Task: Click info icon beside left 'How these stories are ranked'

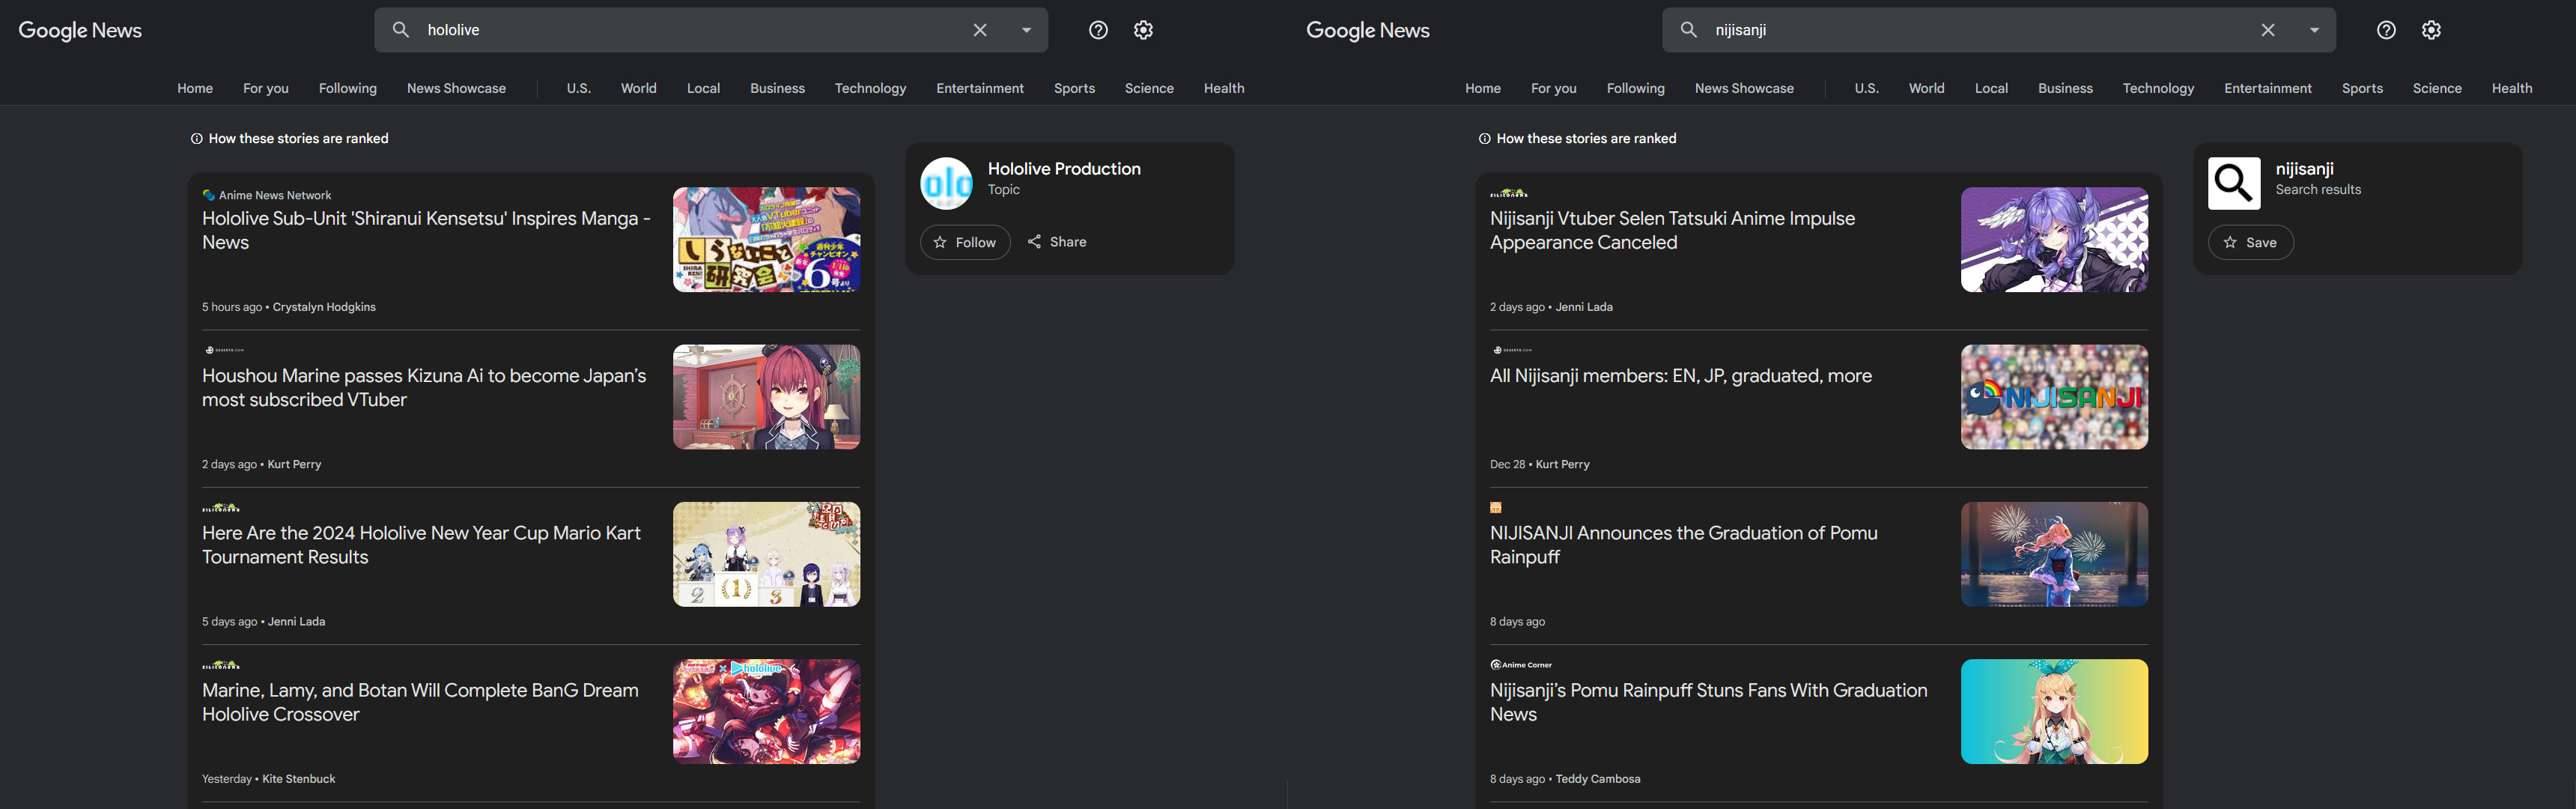Action: [197, 139]
